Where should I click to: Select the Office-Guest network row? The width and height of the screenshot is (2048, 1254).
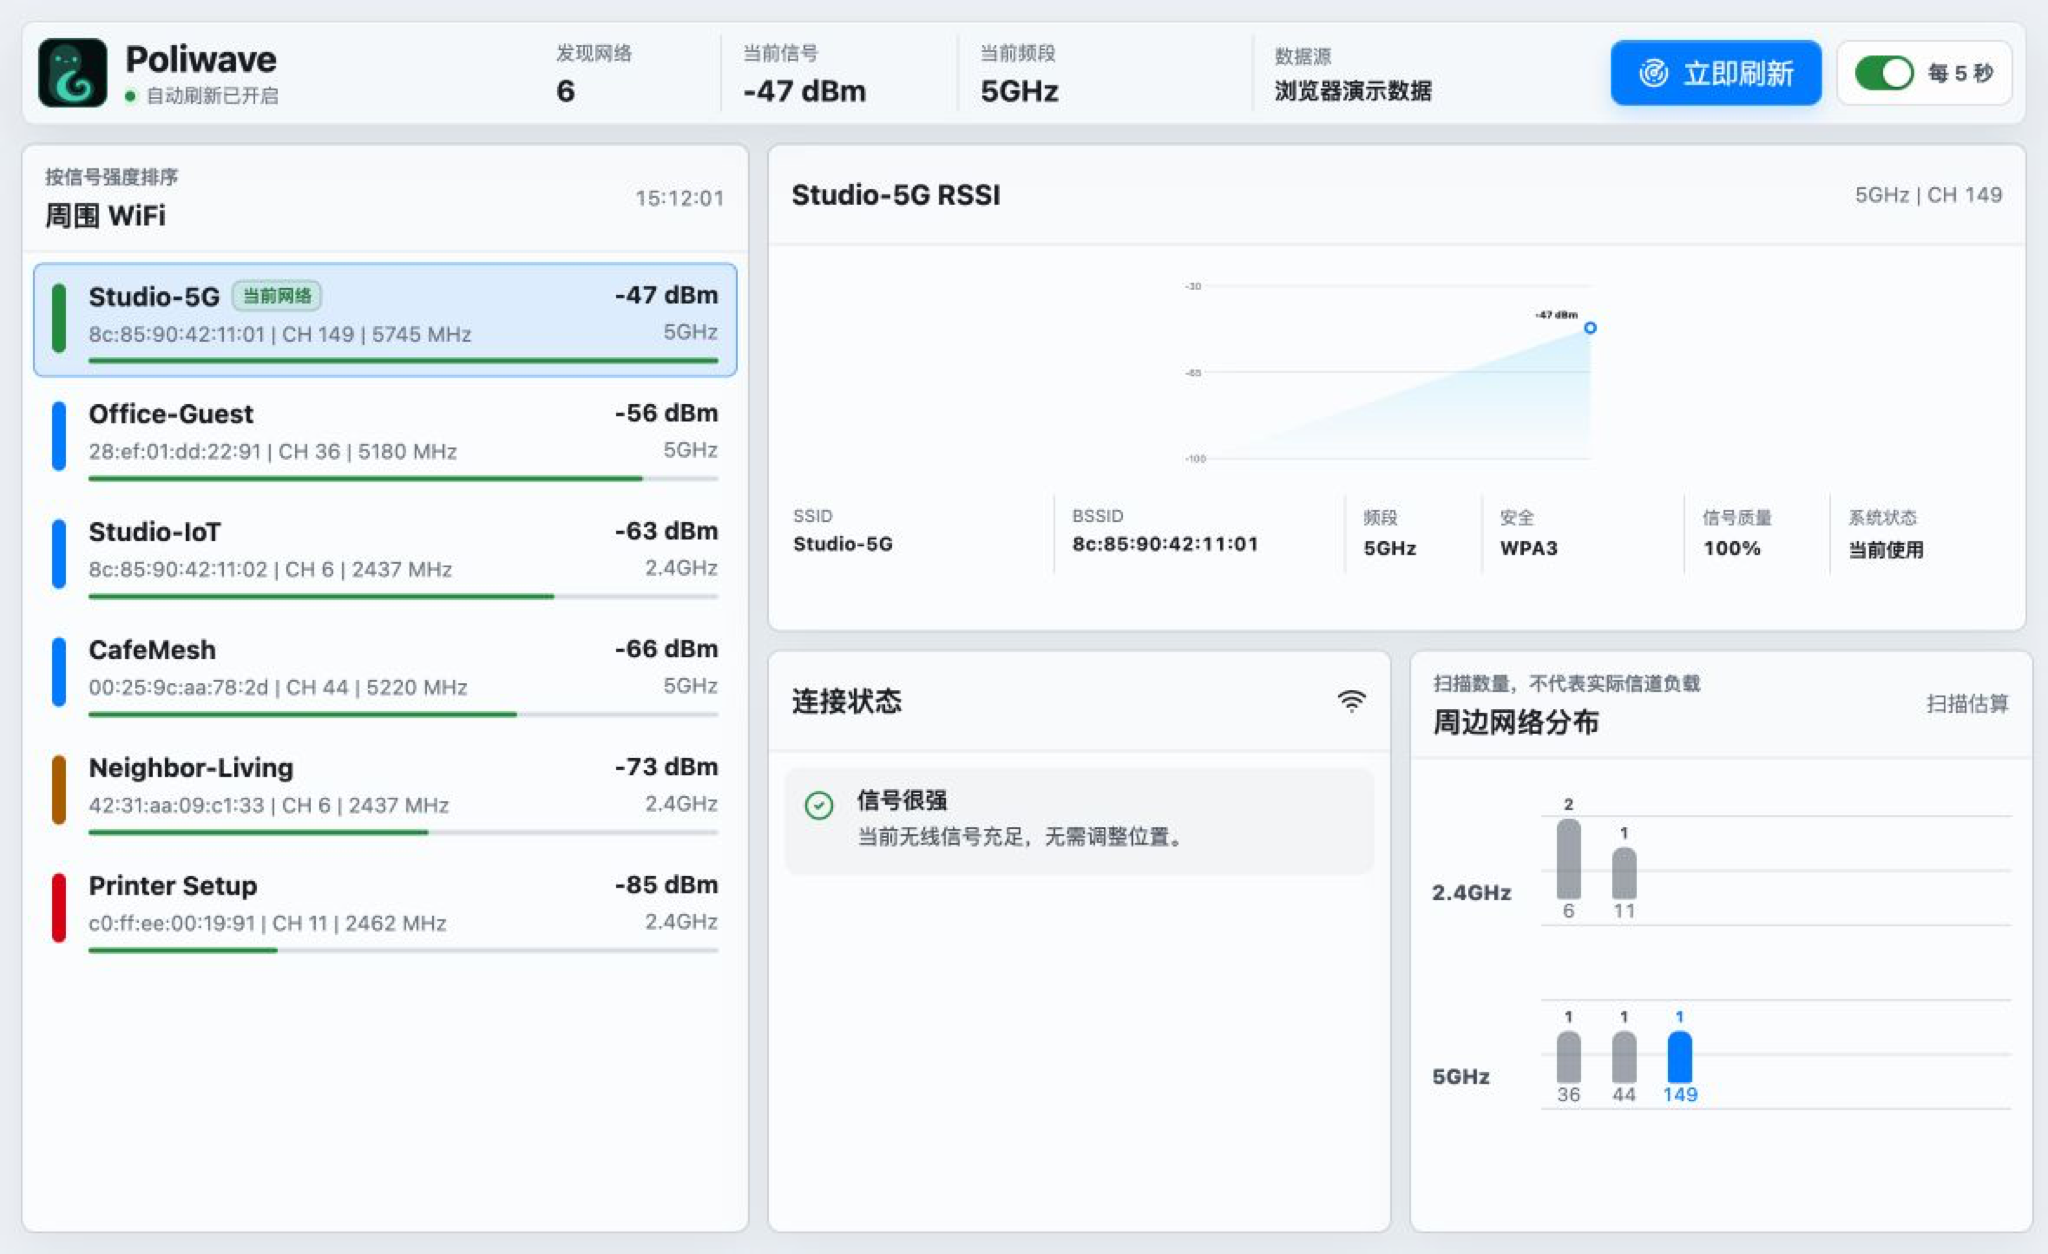point(385,438)
